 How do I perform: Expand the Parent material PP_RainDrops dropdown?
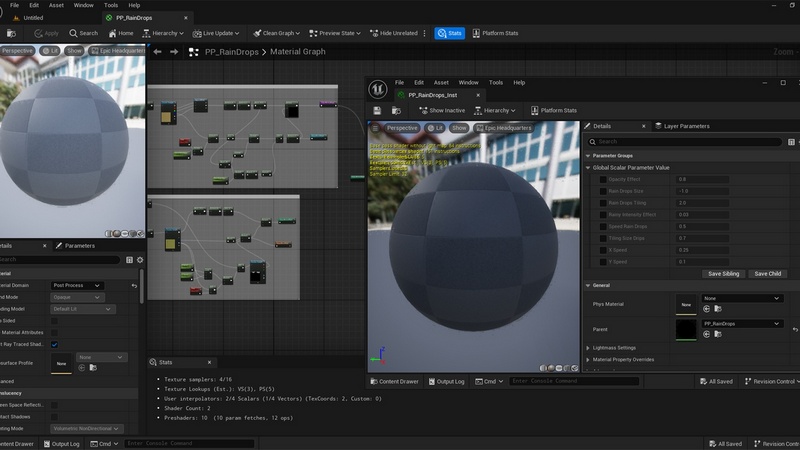point(741,324)
